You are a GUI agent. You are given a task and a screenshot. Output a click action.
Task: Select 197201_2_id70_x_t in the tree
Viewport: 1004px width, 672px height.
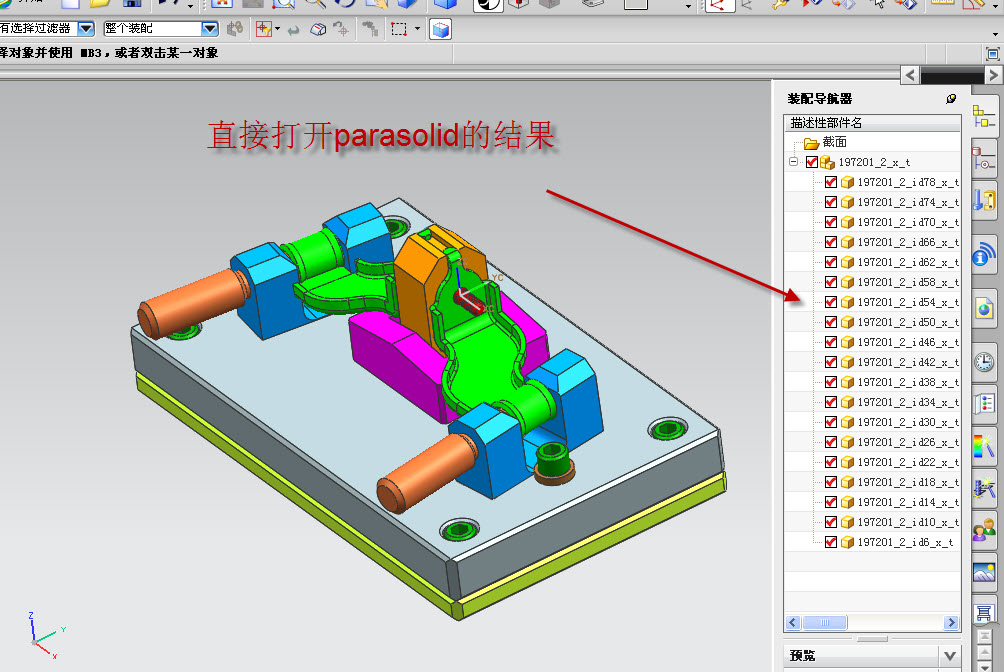click(x=908, y=222)
